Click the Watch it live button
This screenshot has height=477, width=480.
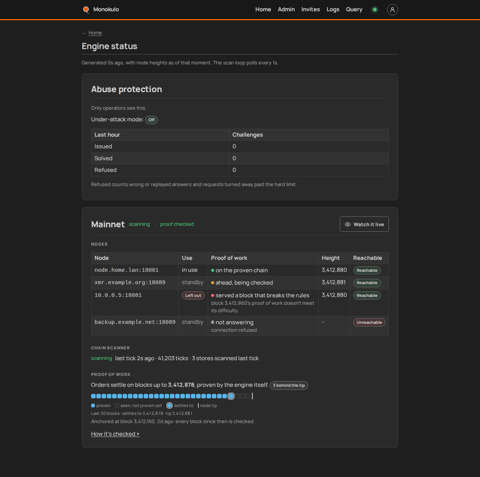(364, 224)
